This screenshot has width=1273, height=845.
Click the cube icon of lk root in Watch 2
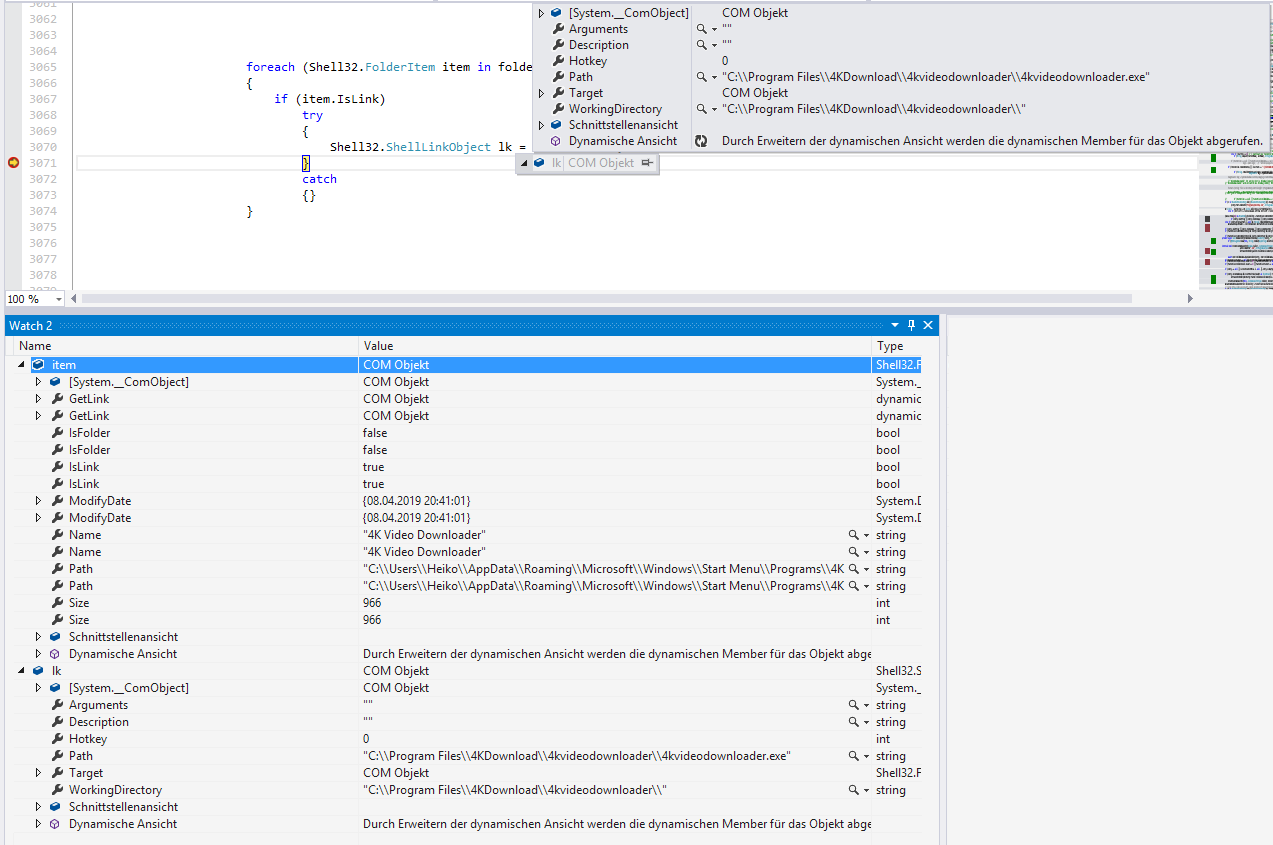coord(38,671)
